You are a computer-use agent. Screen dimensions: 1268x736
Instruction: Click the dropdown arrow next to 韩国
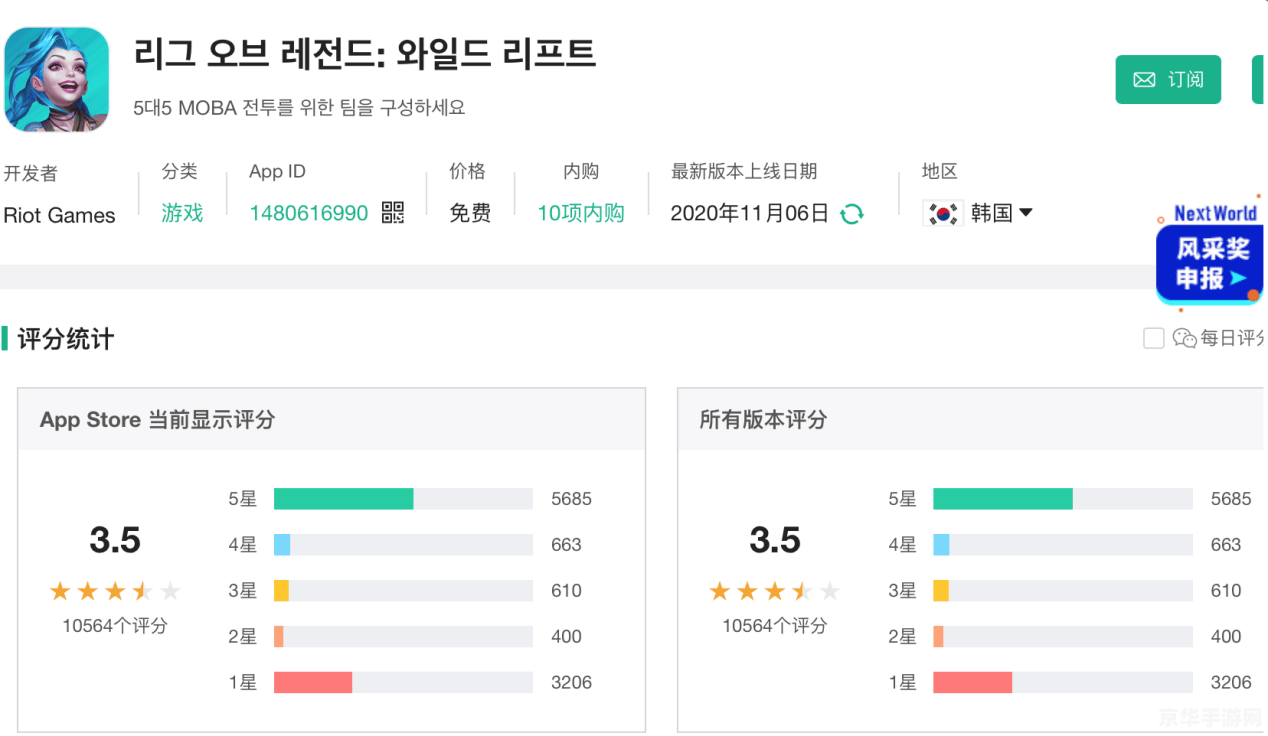click(x=1026, y=212)
